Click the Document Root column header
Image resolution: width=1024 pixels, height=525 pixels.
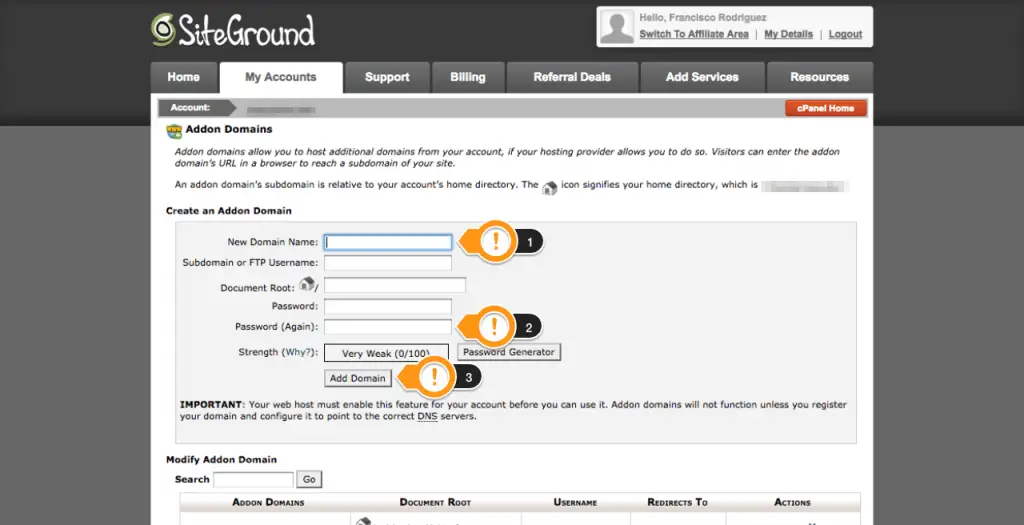pyautogui.click(x=435, y=502)
